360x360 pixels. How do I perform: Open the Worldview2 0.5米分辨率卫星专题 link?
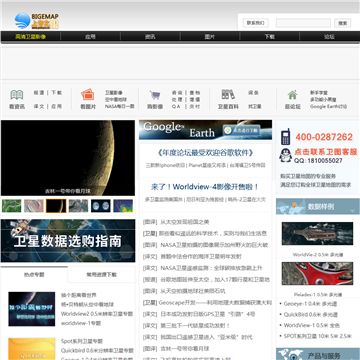pyautogui.click(x=97, y=314)
